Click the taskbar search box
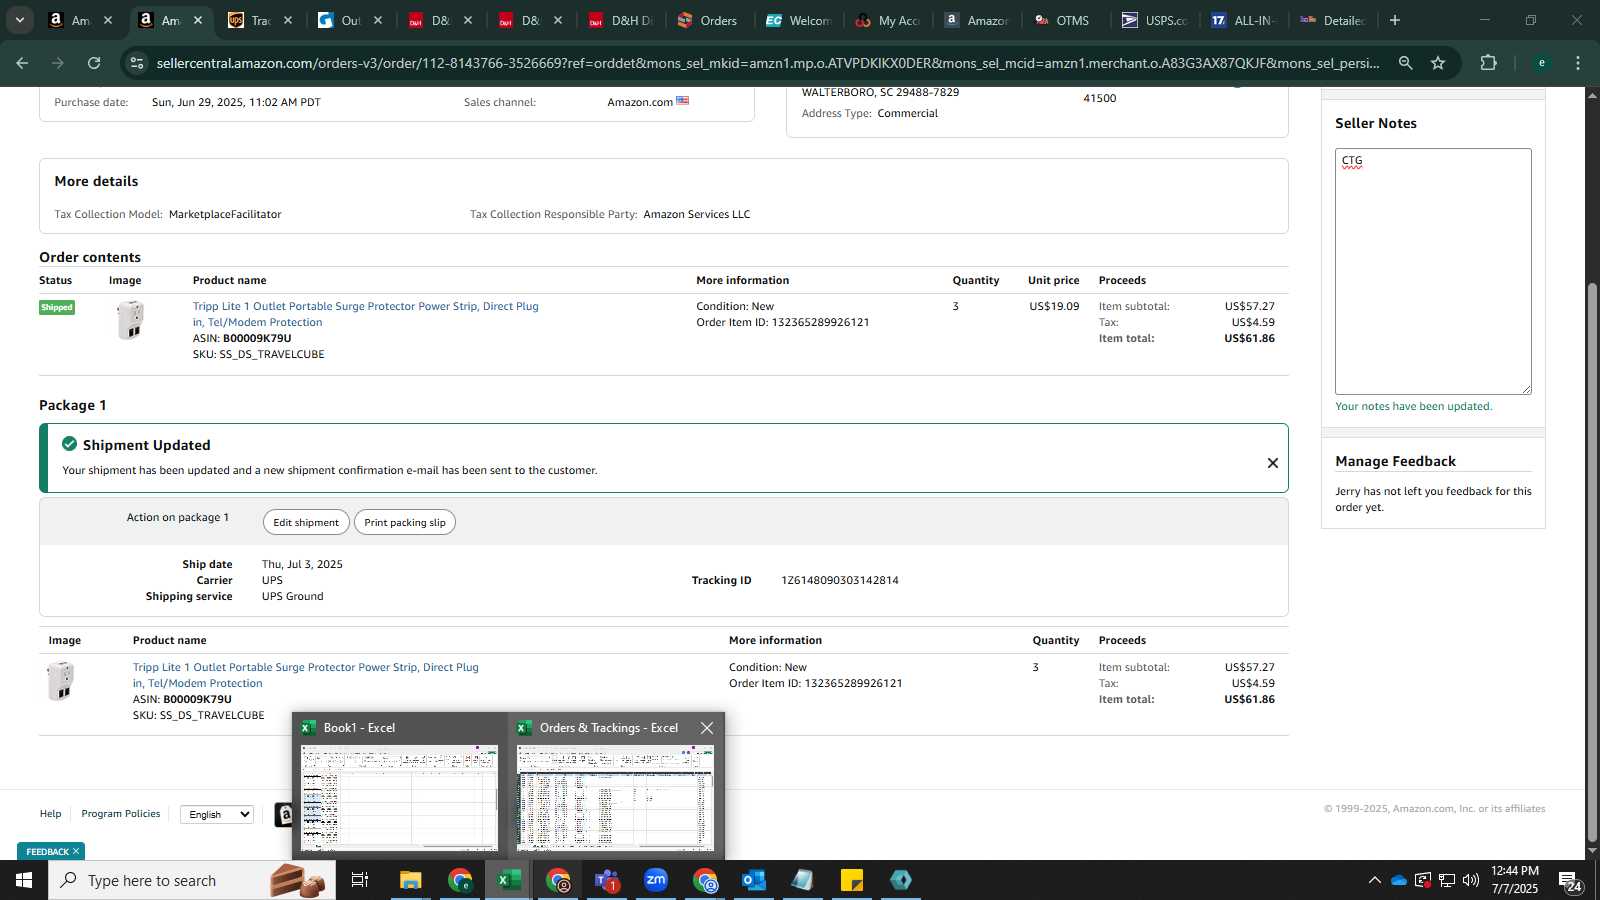The image size is (1600, 900). [x=192, y=880]
